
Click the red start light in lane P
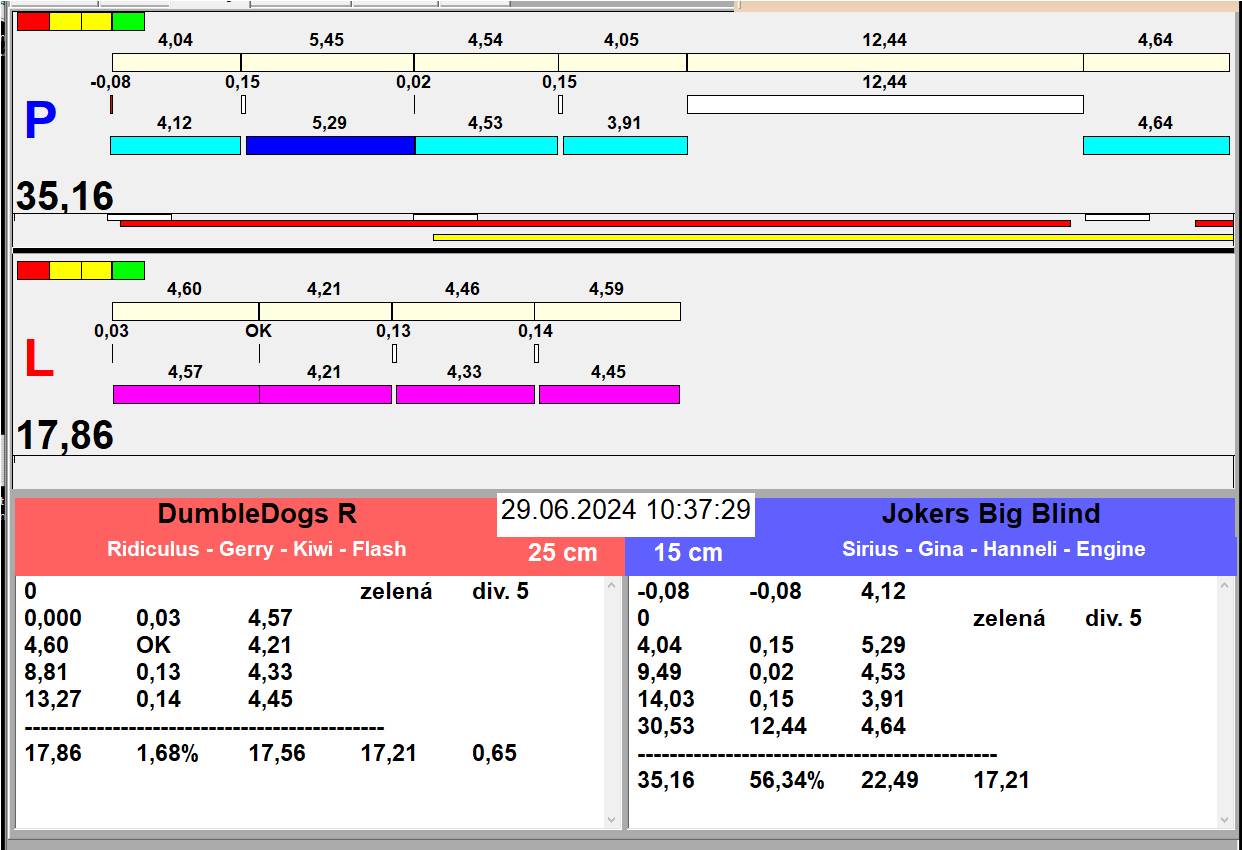click(x=33, y=21)
